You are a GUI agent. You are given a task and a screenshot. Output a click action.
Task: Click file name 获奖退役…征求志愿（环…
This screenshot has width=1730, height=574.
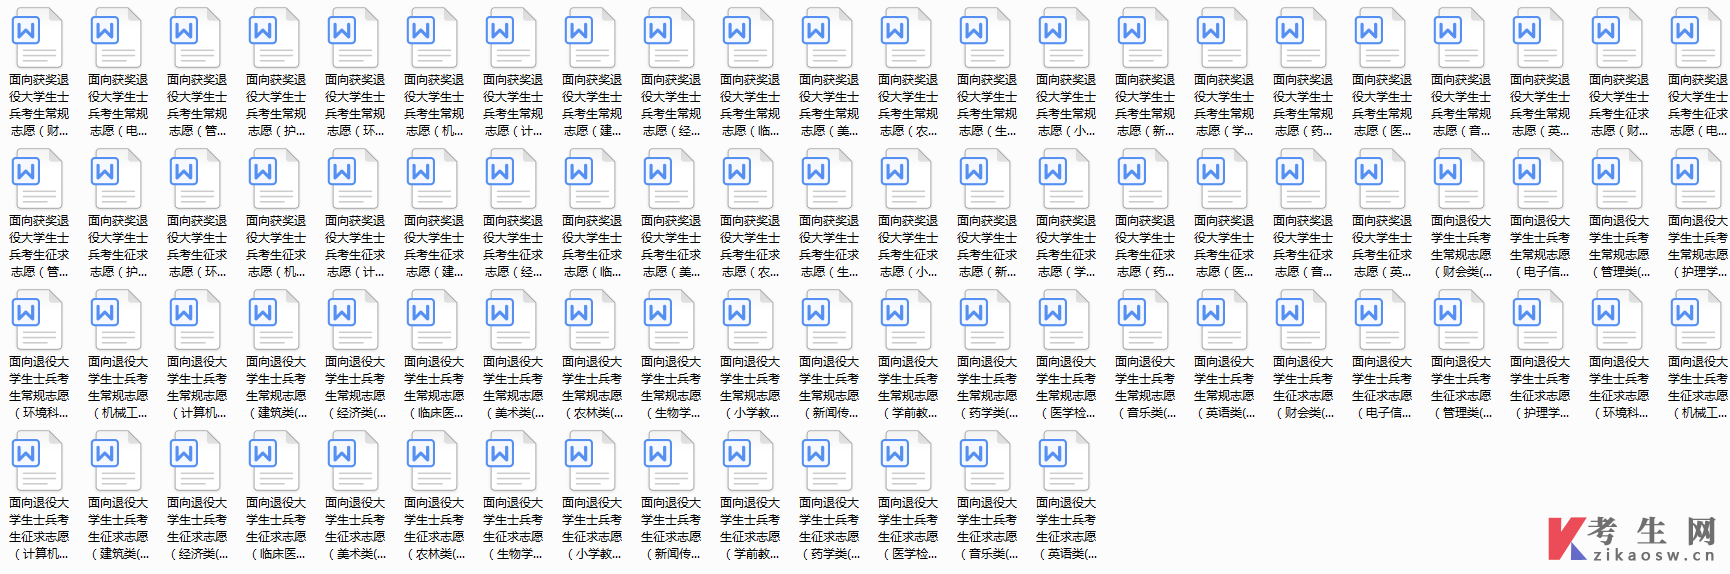pyautogui.click(x=197, y=246)
